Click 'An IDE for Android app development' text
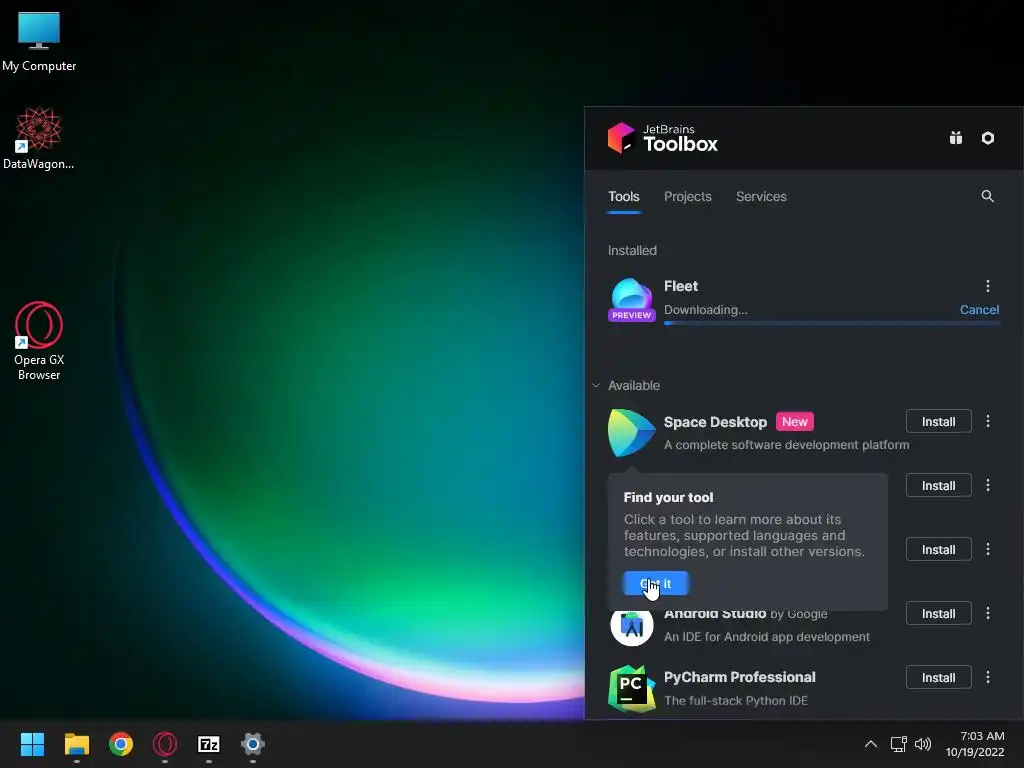 click(x=767, y=637)
